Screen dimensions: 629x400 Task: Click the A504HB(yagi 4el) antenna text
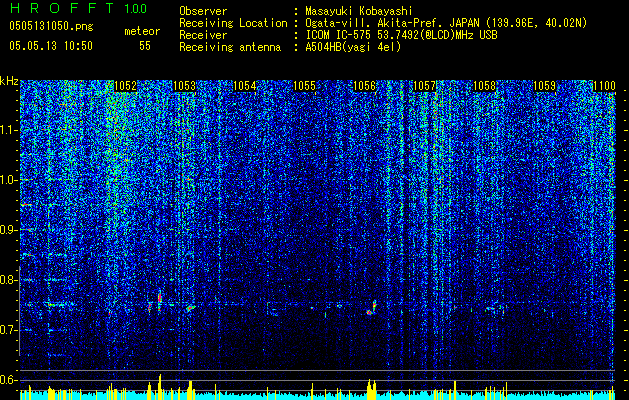(353, 47)
